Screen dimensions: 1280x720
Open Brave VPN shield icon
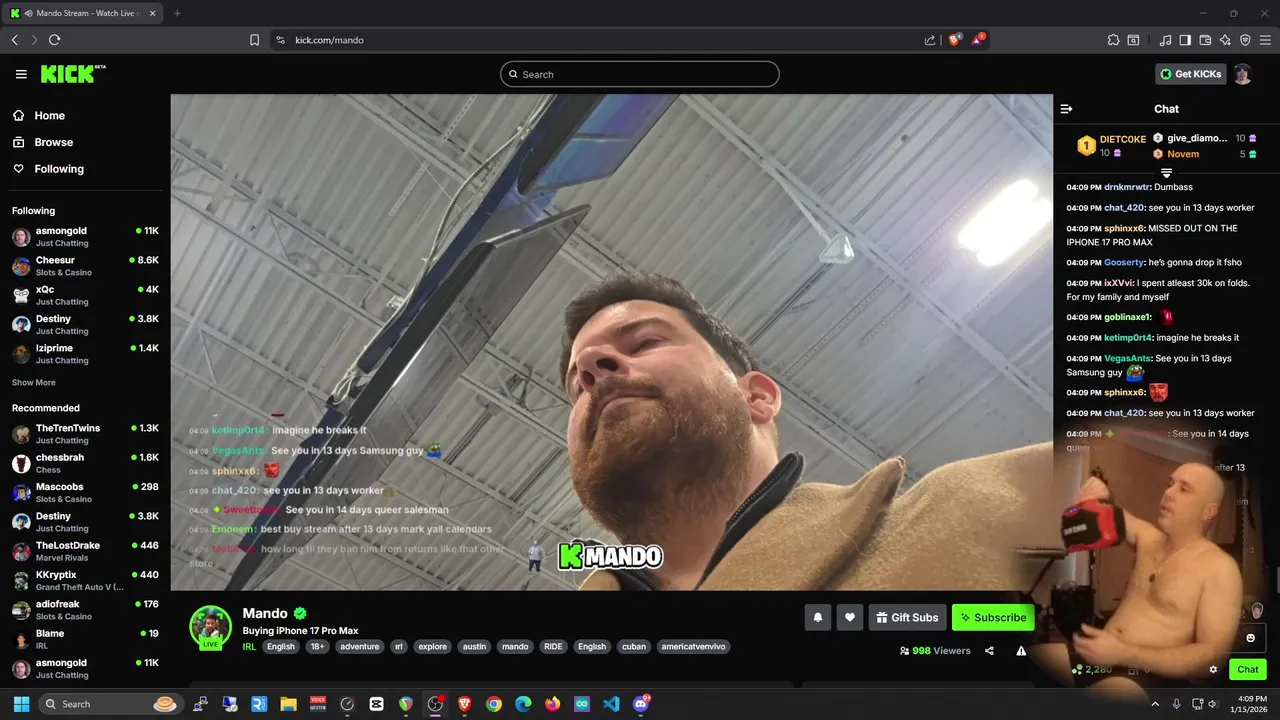coord(1245,40)
